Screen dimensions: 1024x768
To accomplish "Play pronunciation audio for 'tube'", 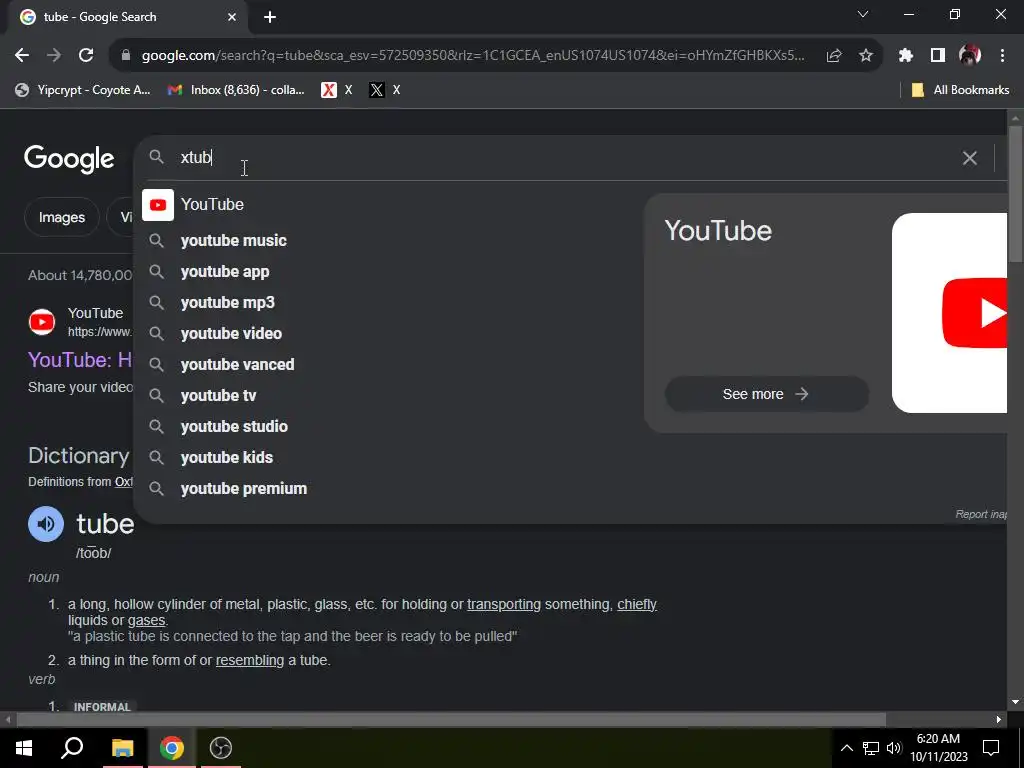I will tap(46, 524).
